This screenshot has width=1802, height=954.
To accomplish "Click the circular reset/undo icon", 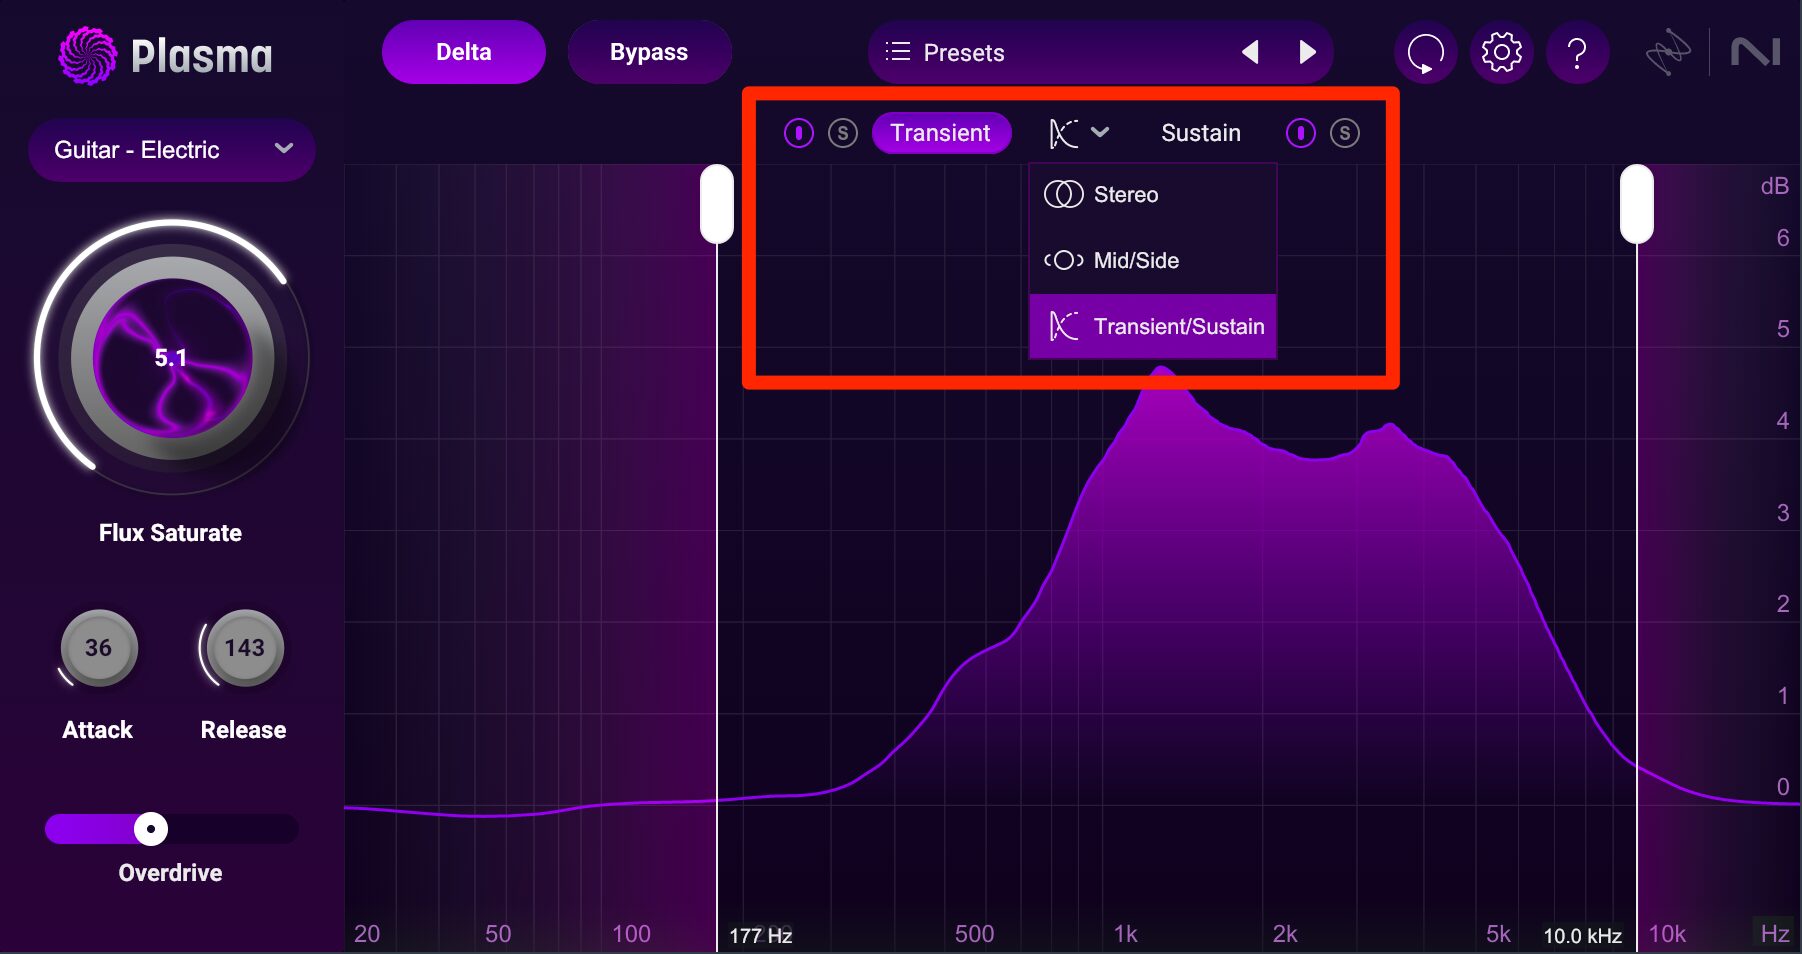I will pyautogui.click(x=1425, y=52).
